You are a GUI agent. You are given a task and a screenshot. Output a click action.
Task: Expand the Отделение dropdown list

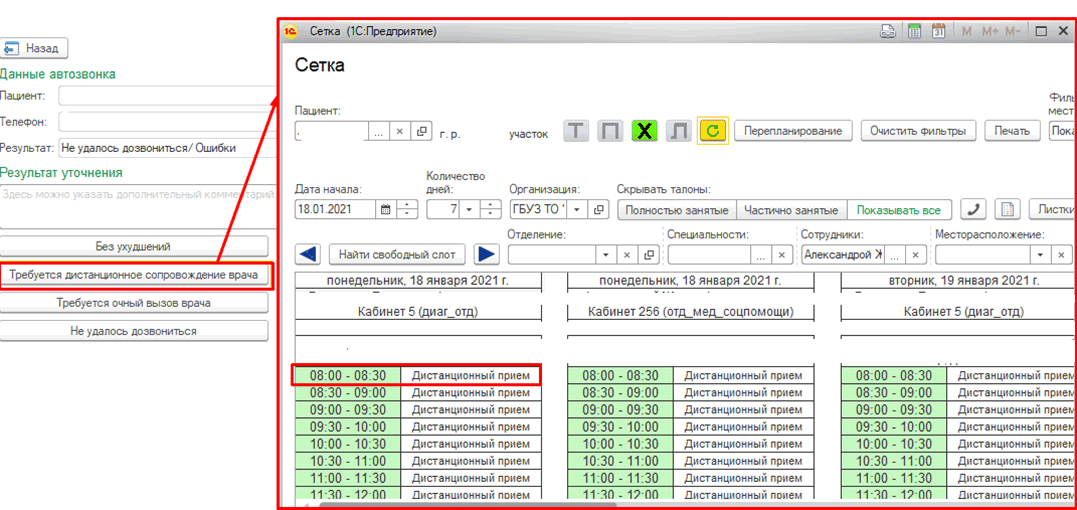603,255
